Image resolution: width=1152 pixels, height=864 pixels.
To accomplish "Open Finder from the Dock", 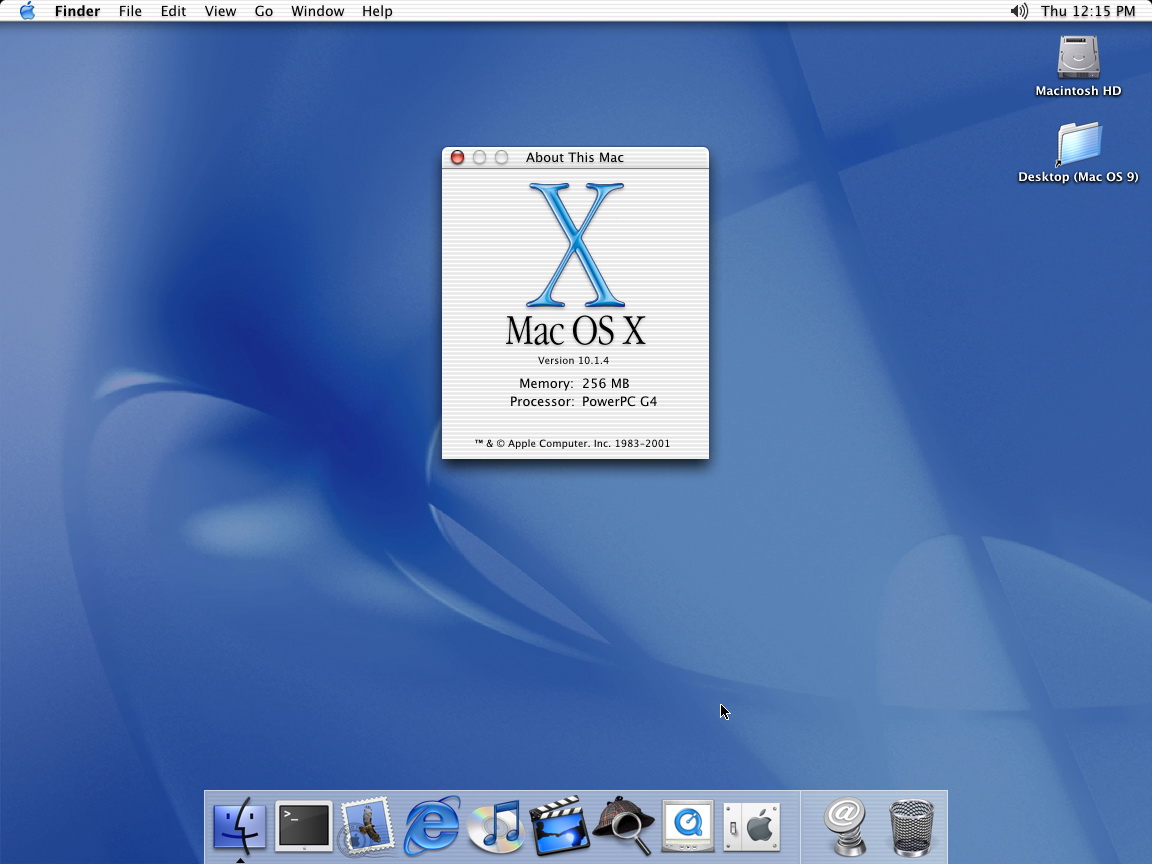I will [240, 826].
